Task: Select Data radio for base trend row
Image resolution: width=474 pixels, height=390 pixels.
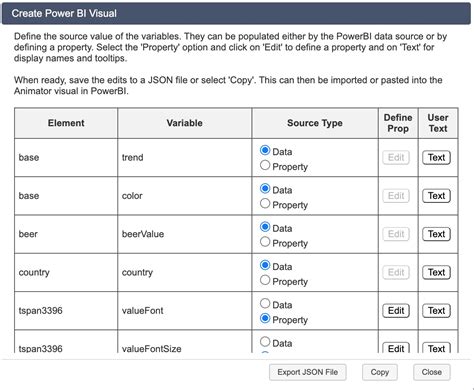Action: [265, 150]
